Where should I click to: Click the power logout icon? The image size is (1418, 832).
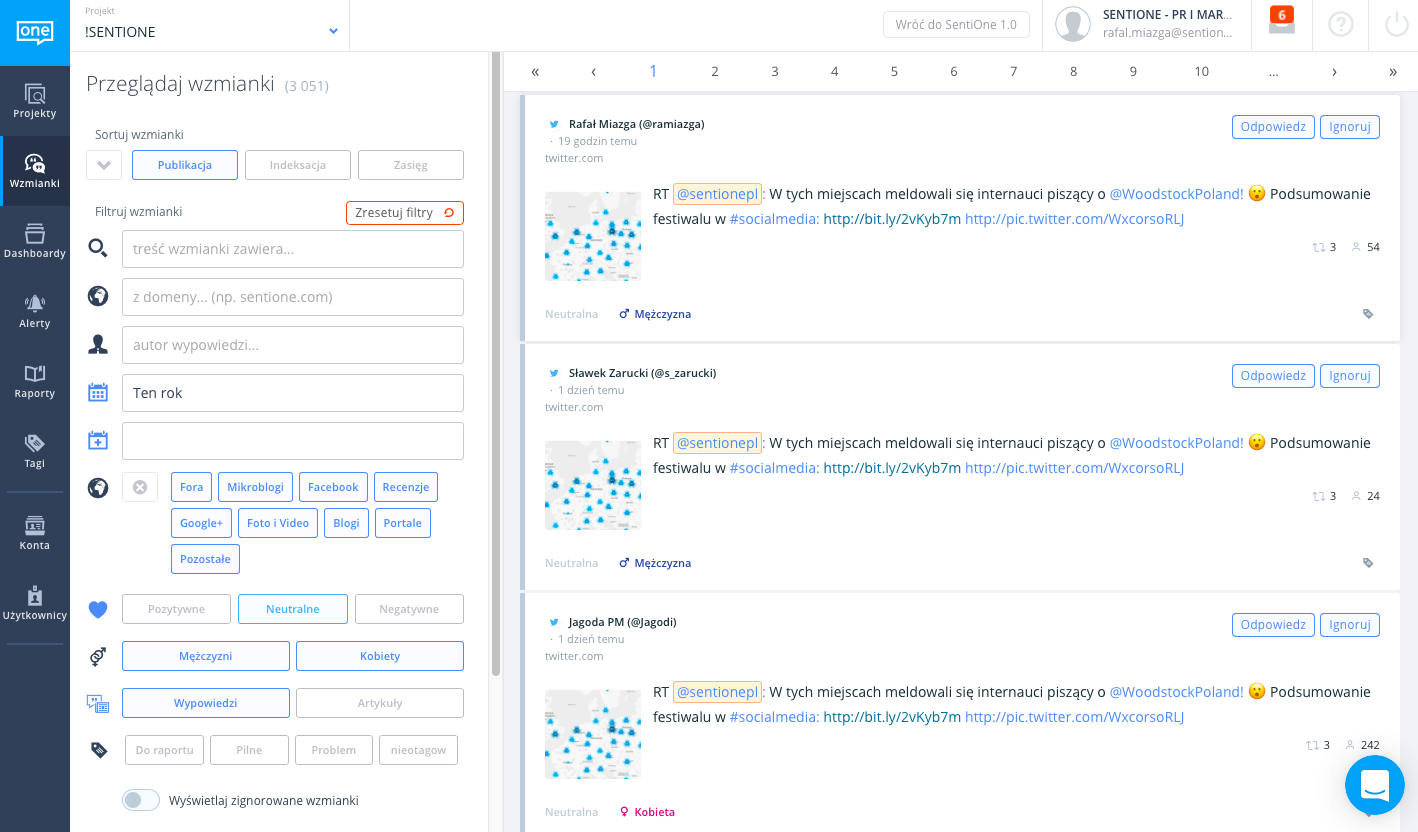click(x=1396, y=25)
